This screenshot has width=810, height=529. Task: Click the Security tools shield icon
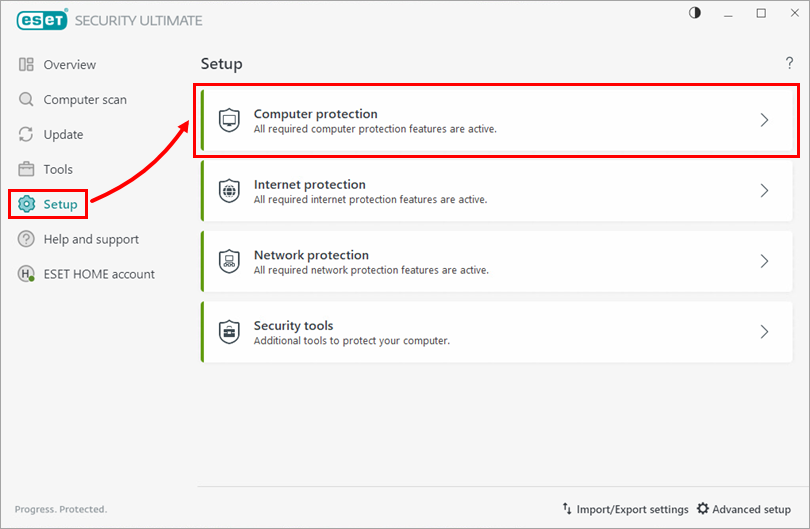tap(229, 332)
